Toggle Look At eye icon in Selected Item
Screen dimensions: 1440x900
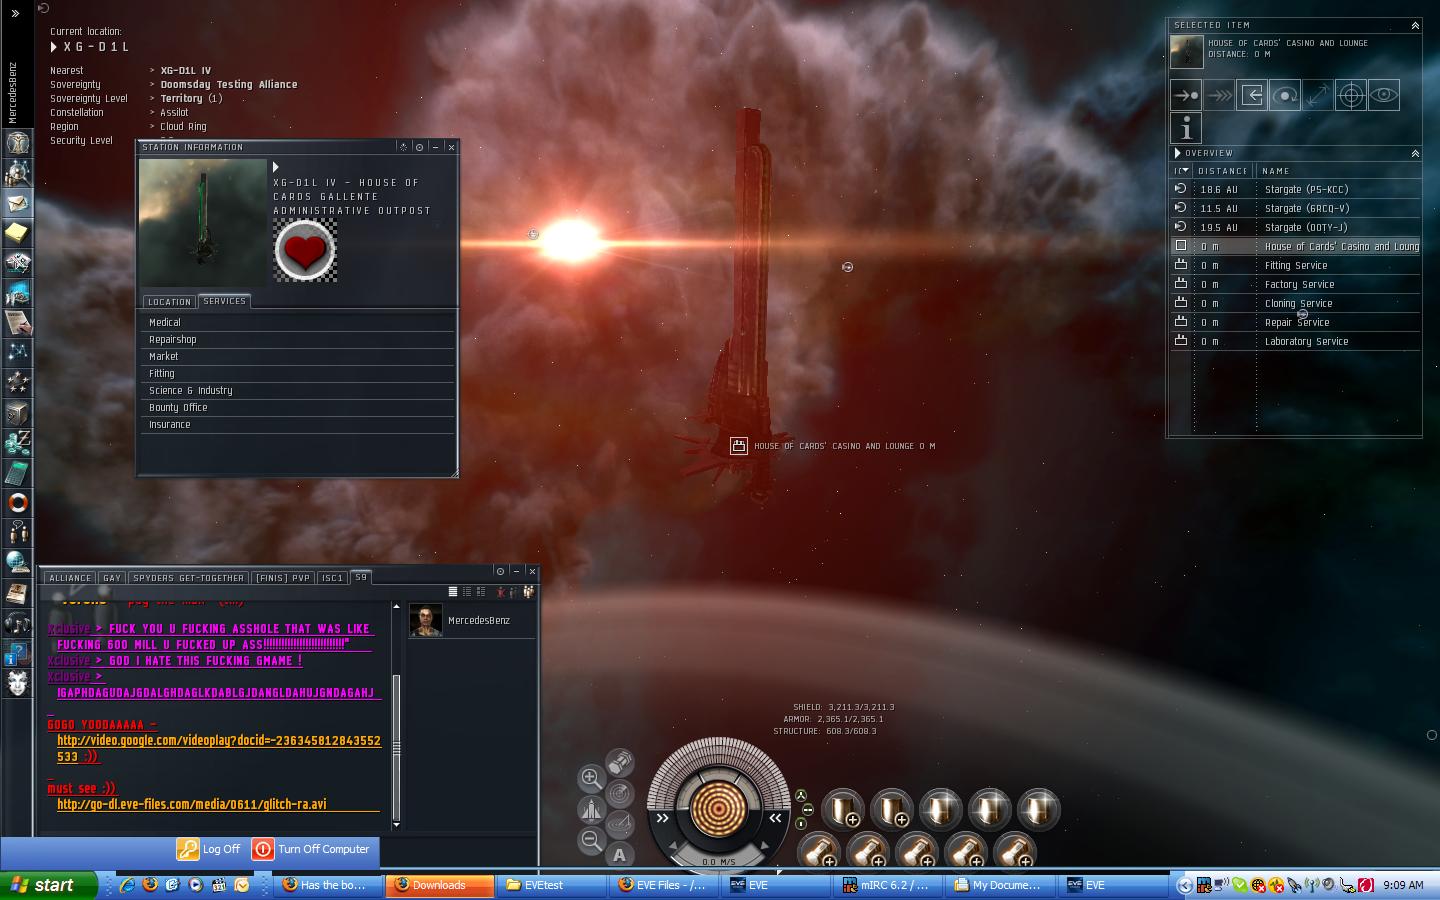coord(1384,95)
